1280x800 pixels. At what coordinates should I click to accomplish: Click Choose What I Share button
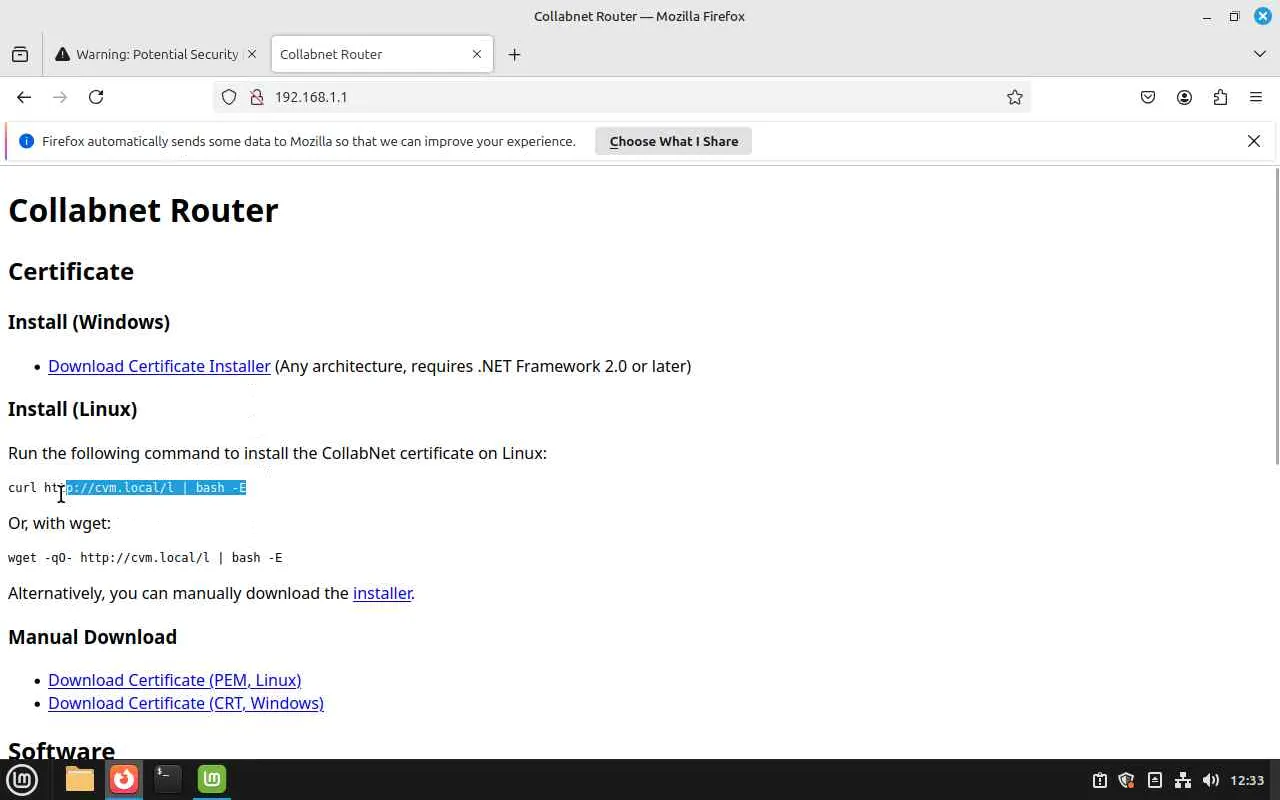click(674, 141)
